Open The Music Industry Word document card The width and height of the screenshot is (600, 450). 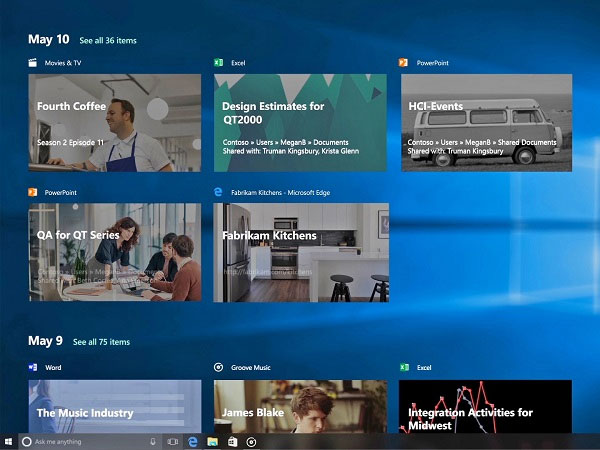[x=115, y=406]
